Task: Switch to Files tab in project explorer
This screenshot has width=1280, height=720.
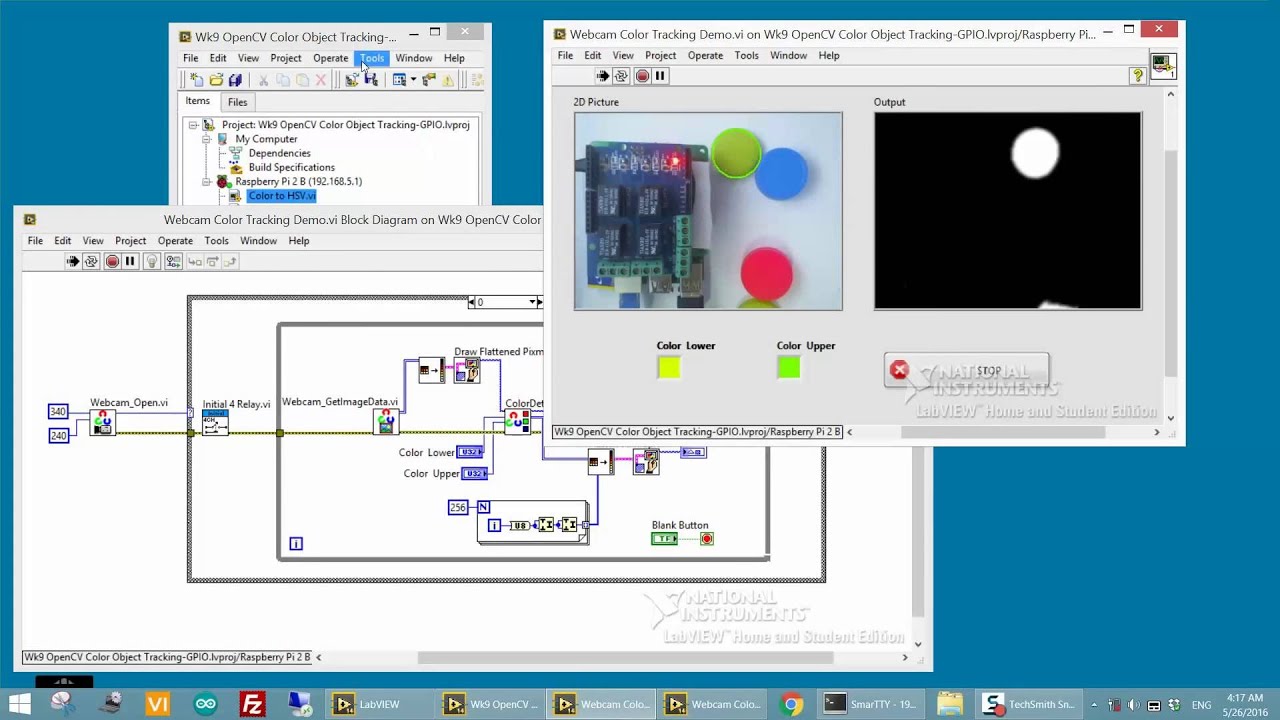Action: [x=237, y=102]
